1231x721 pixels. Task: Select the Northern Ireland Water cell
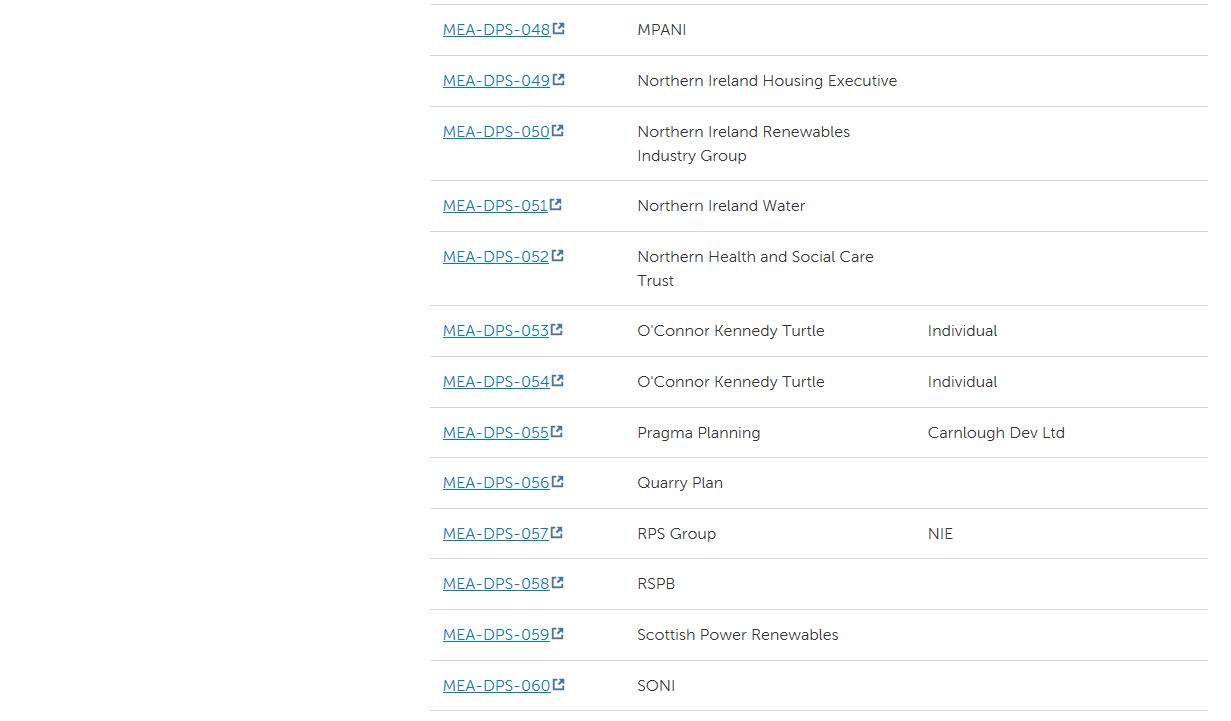point(721,206)
